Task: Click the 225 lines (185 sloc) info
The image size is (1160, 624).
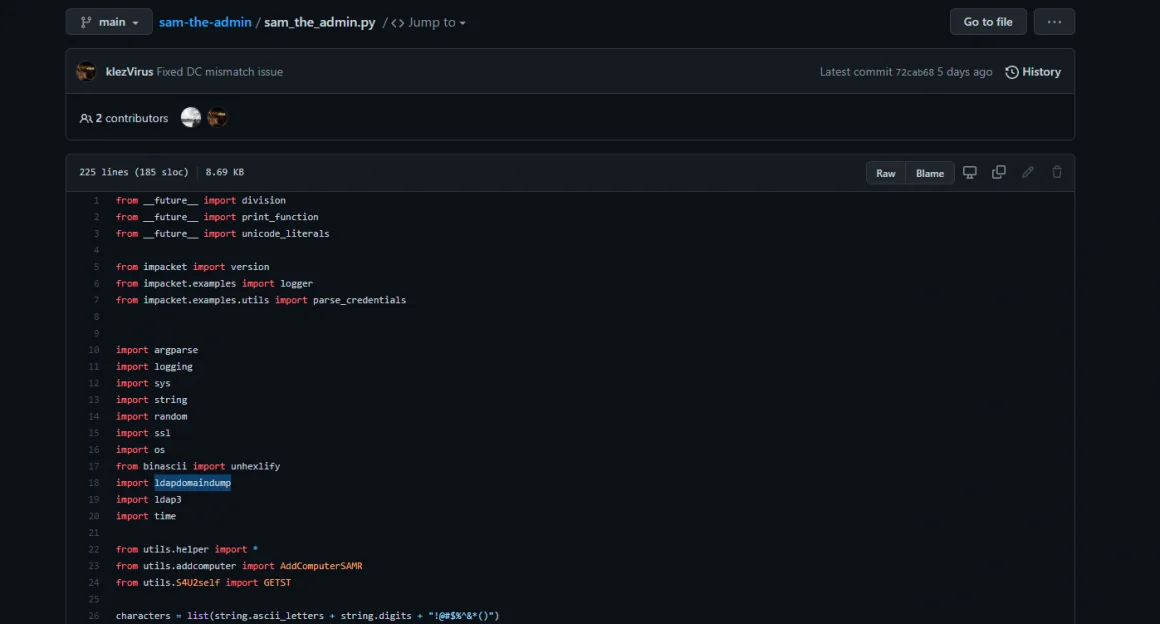Action: pyautogui.click(x=134, y=172)
